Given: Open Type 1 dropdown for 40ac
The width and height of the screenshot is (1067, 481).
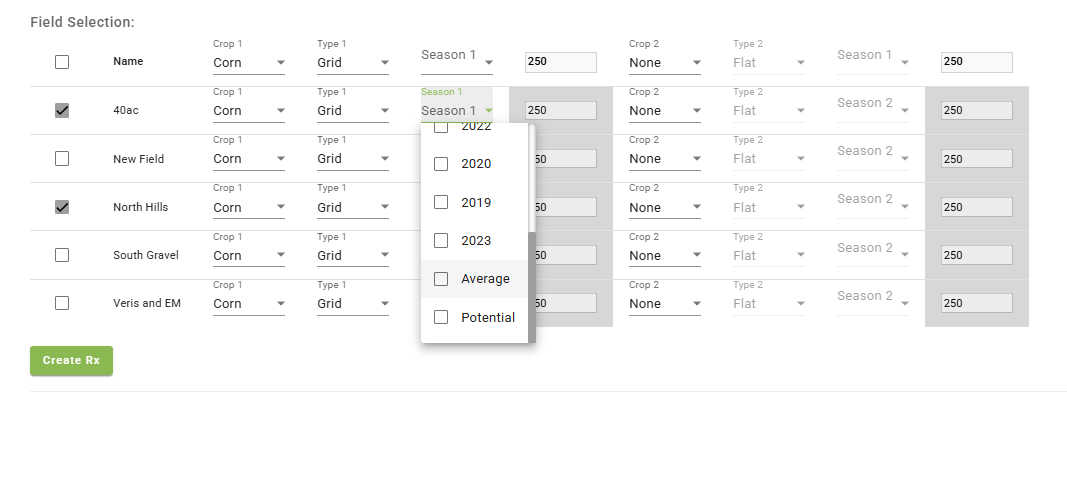Looking at the screenshot, I should click(353, 111).
